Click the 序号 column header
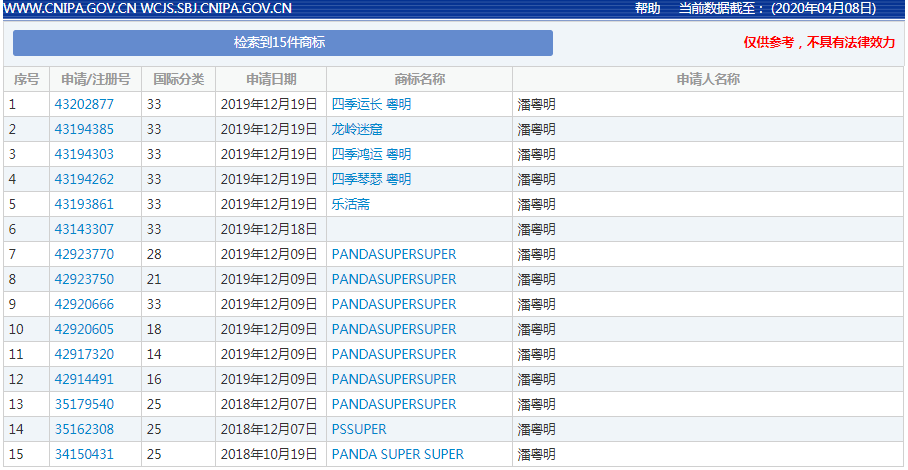Screen dimensions: 908x470 click(x=26, y=79)
